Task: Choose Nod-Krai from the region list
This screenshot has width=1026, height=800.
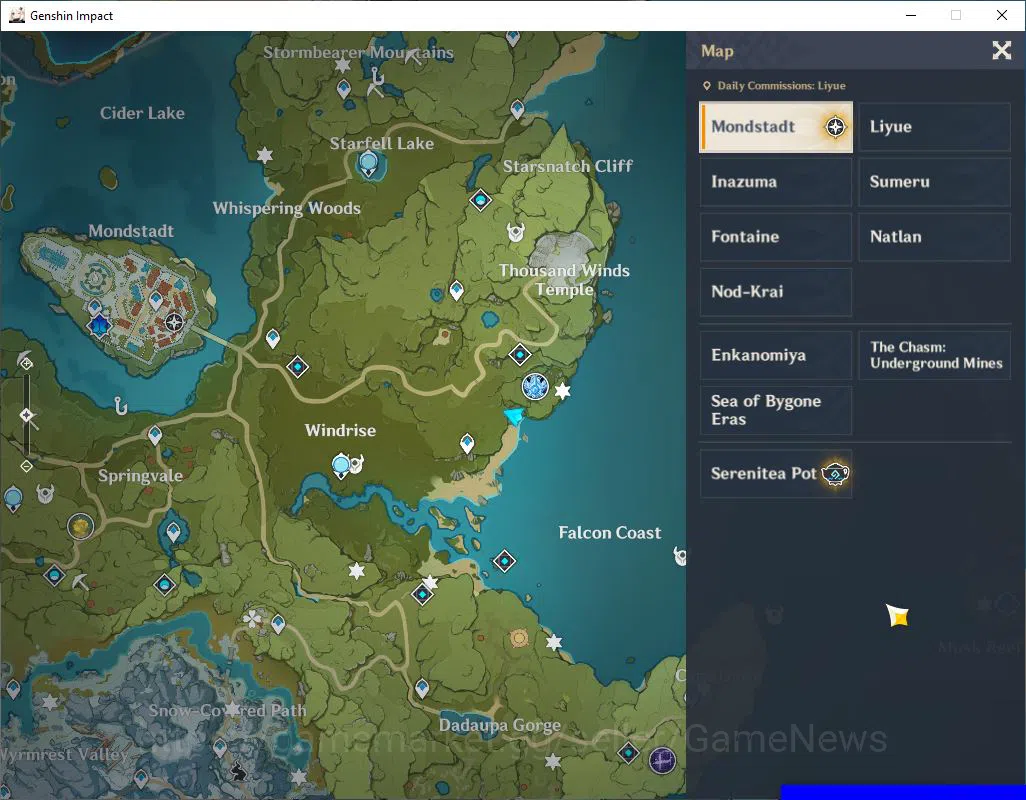Action: coord(776,292)
